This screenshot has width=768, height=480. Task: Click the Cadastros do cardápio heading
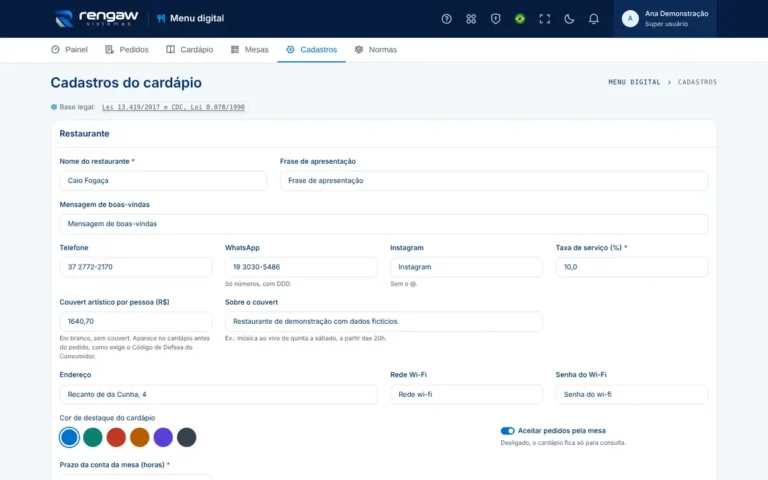(x=126, y=83)
